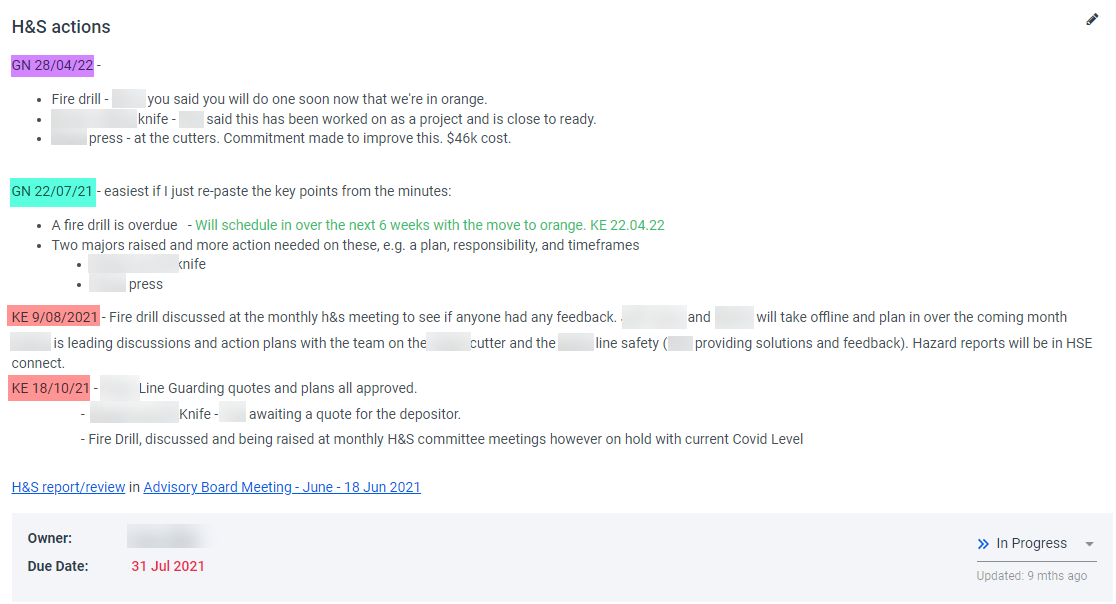1116x604 pixels.
Task: Click the teal GN 22/07/21 tag
Action: 52,191
